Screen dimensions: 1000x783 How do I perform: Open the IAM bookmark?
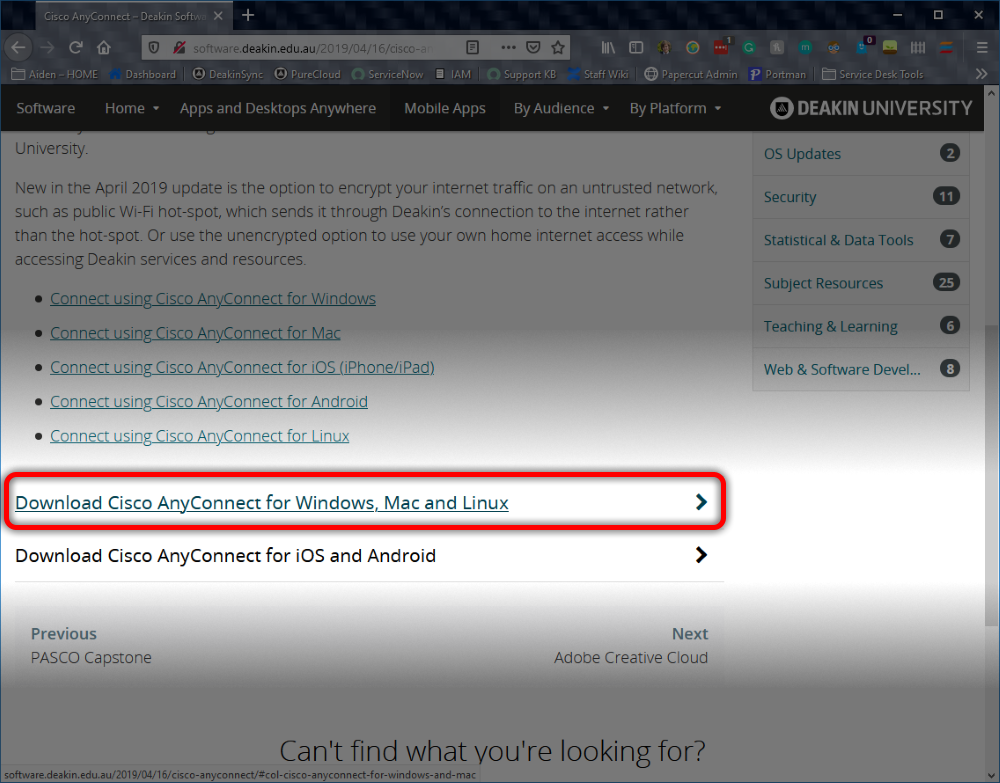coord(453,74)
